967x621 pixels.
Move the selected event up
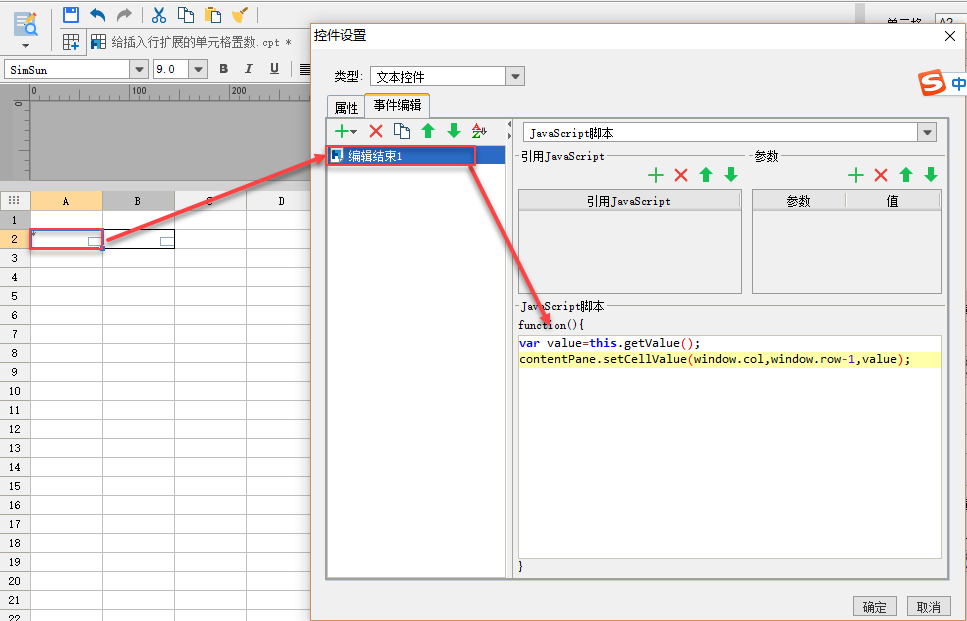(x=428, y=131)
